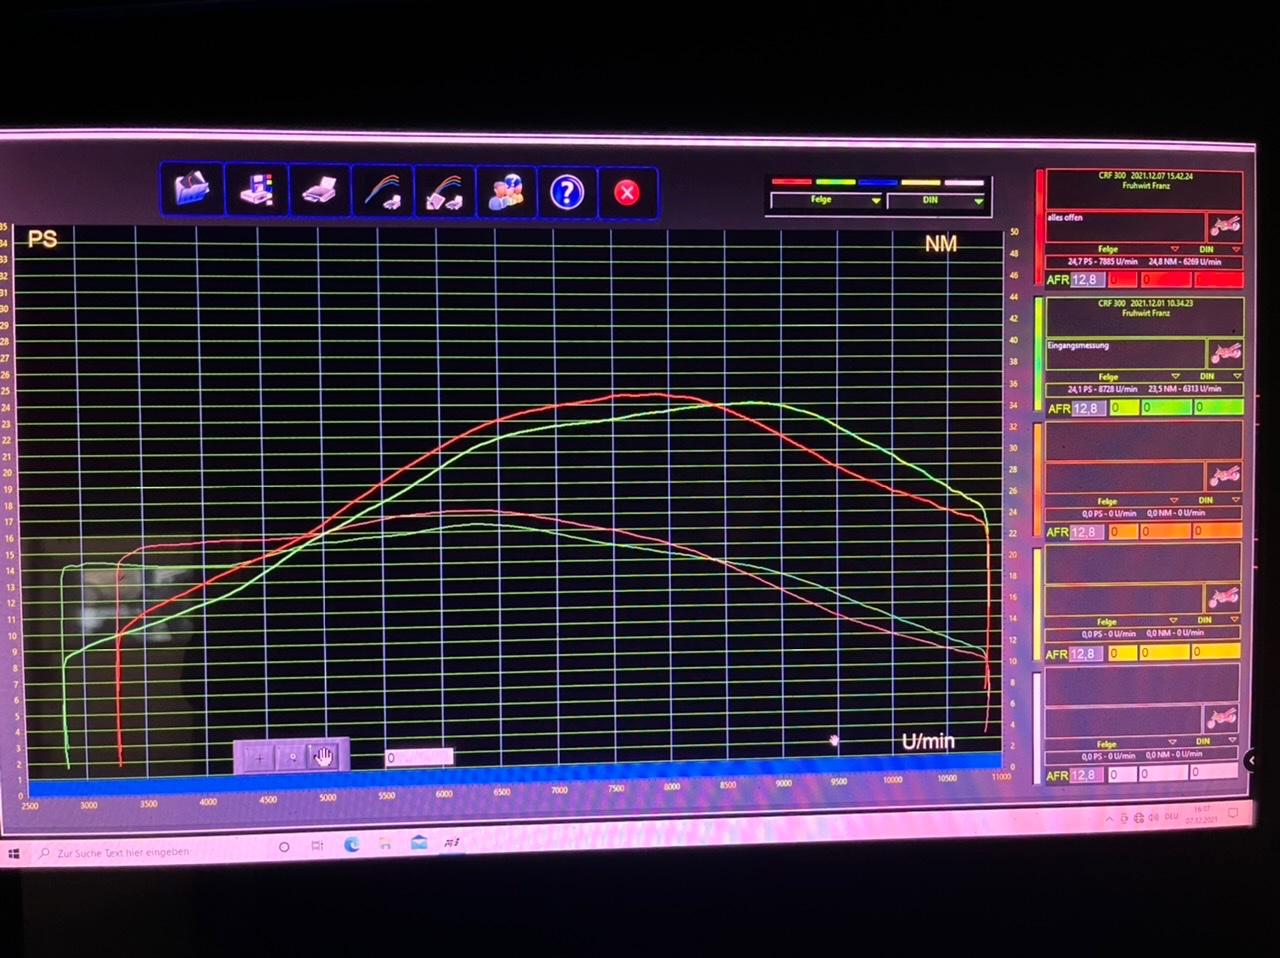Open Microsoft Edge from the taskbar
The width and height of the screenshot is (1280, 958).
352,845
